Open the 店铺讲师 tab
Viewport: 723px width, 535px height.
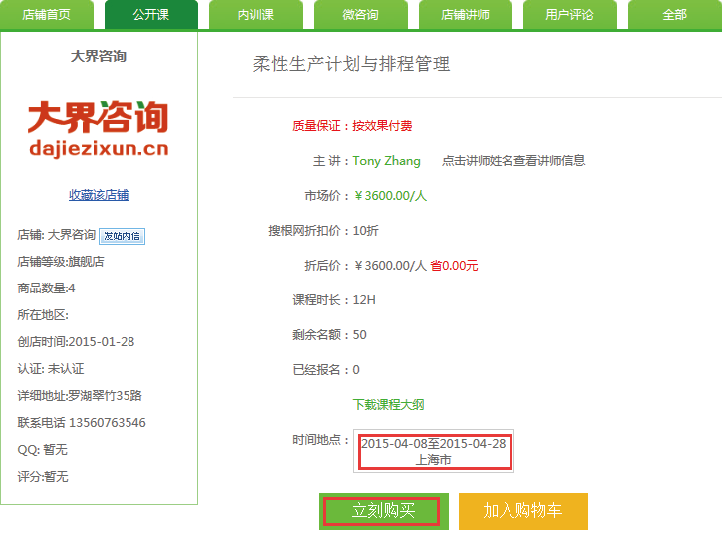point(465,15)
